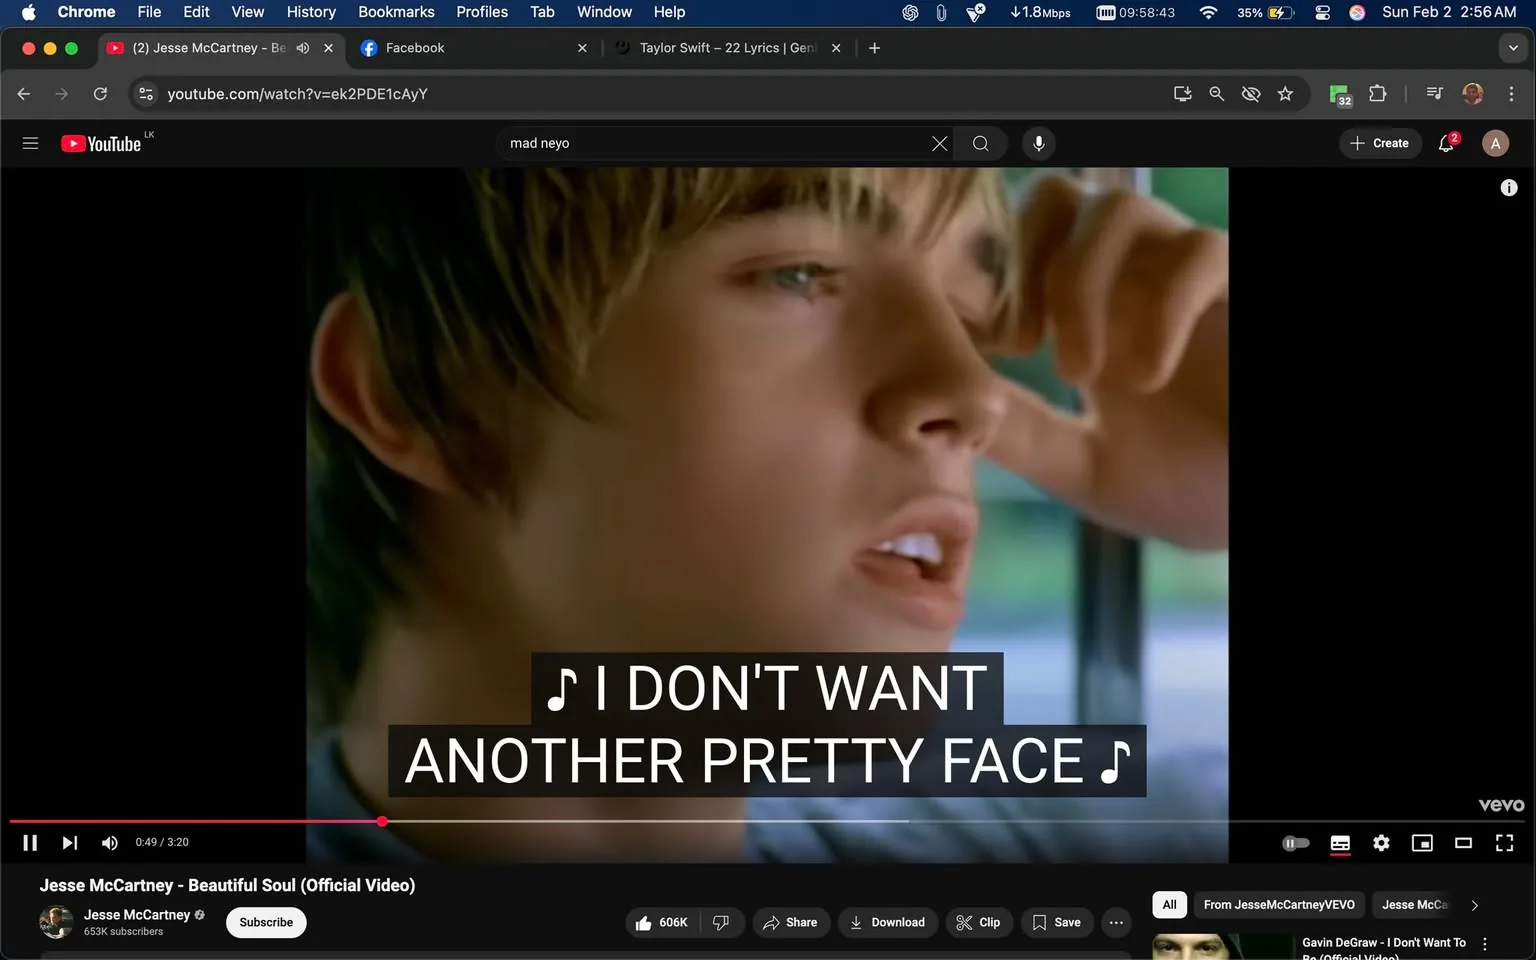
Task: Open the playback quality settings gear
Action: pos(1381,842)
